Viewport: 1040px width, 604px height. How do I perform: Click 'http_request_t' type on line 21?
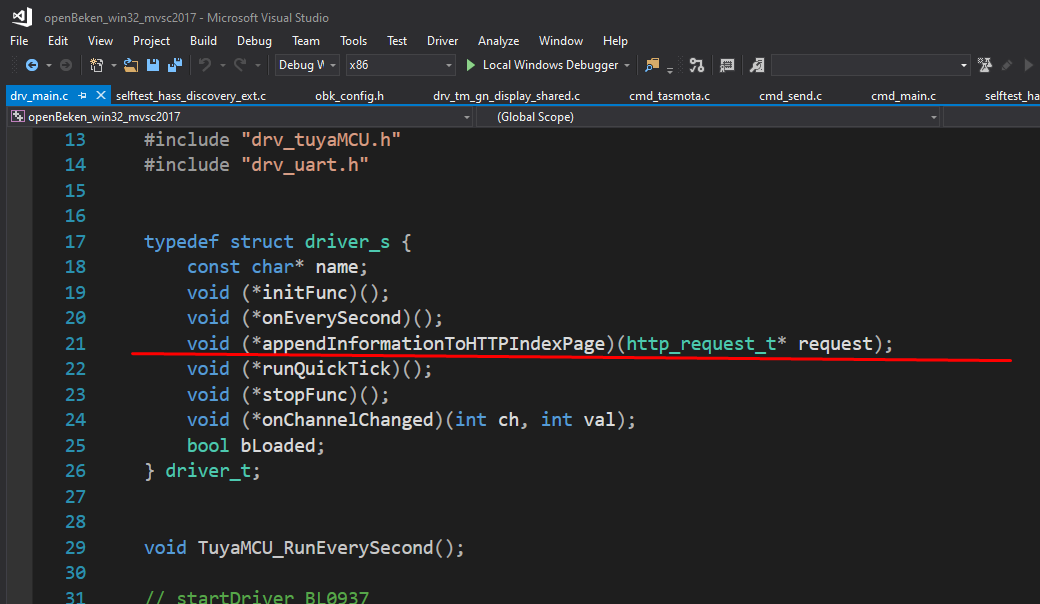[701, 343]
